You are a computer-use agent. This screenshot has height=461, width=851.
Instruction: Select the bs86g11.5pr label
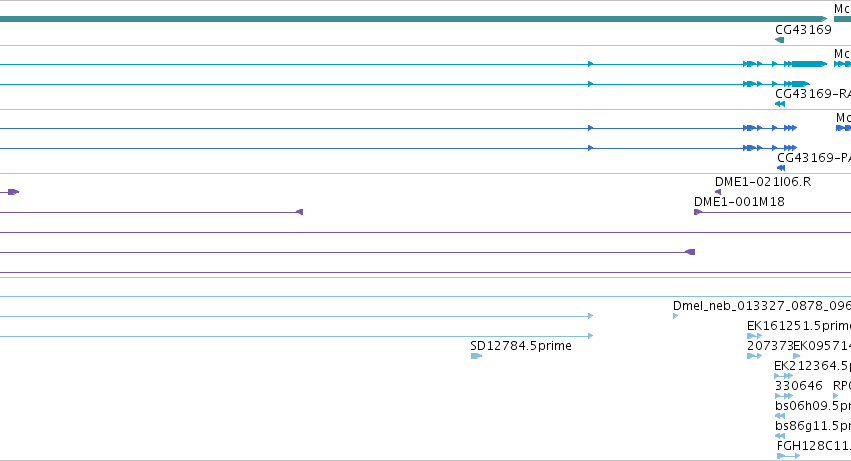(x=813, y=426)
